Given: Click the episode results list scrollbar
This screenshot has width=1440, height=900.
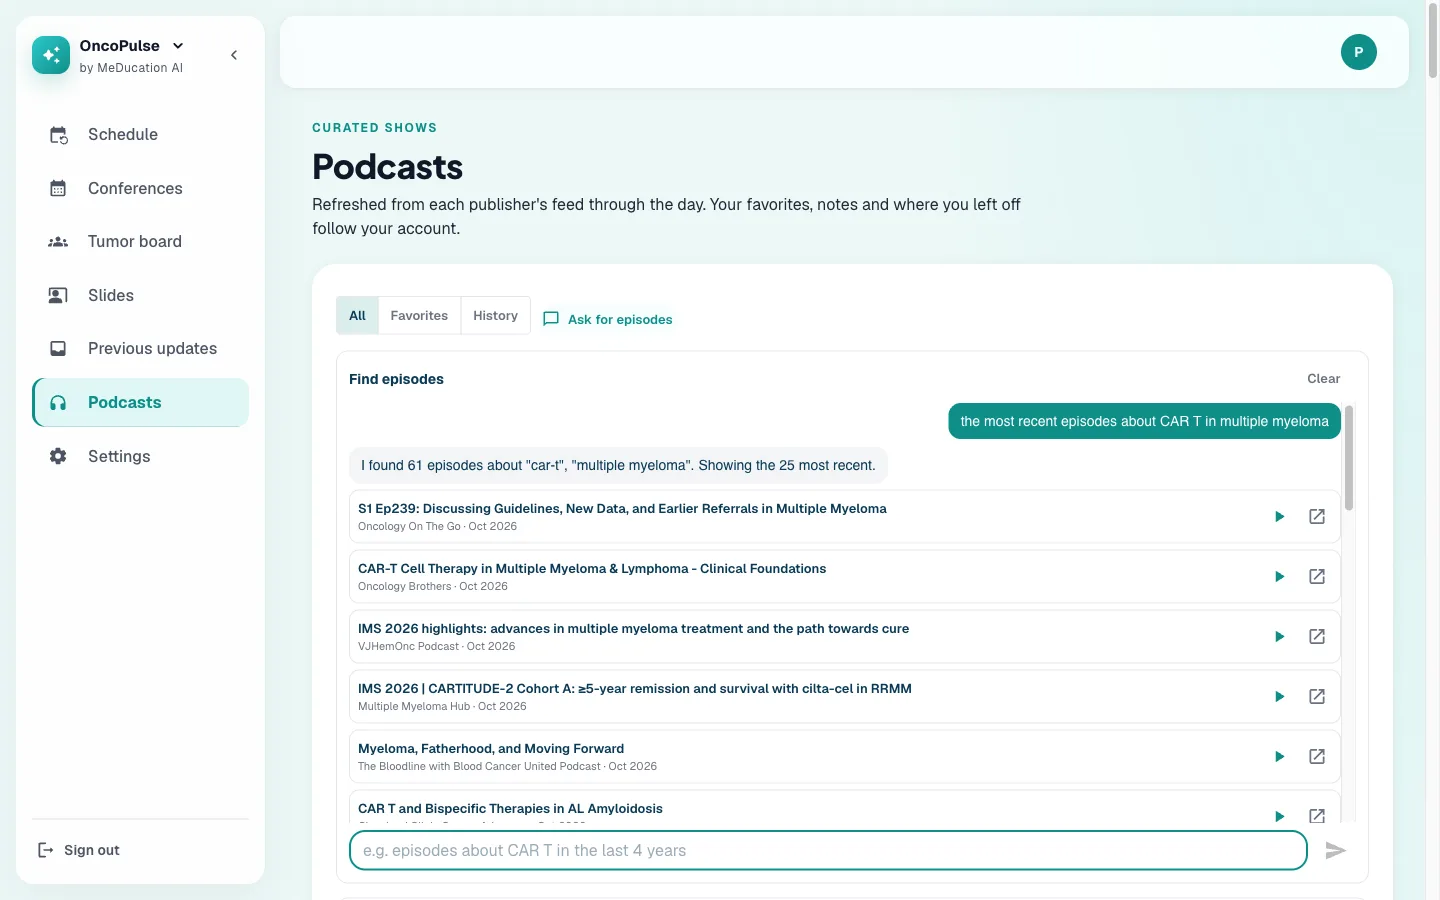Looking at the screenshot, I should (x=1349, y=458).
